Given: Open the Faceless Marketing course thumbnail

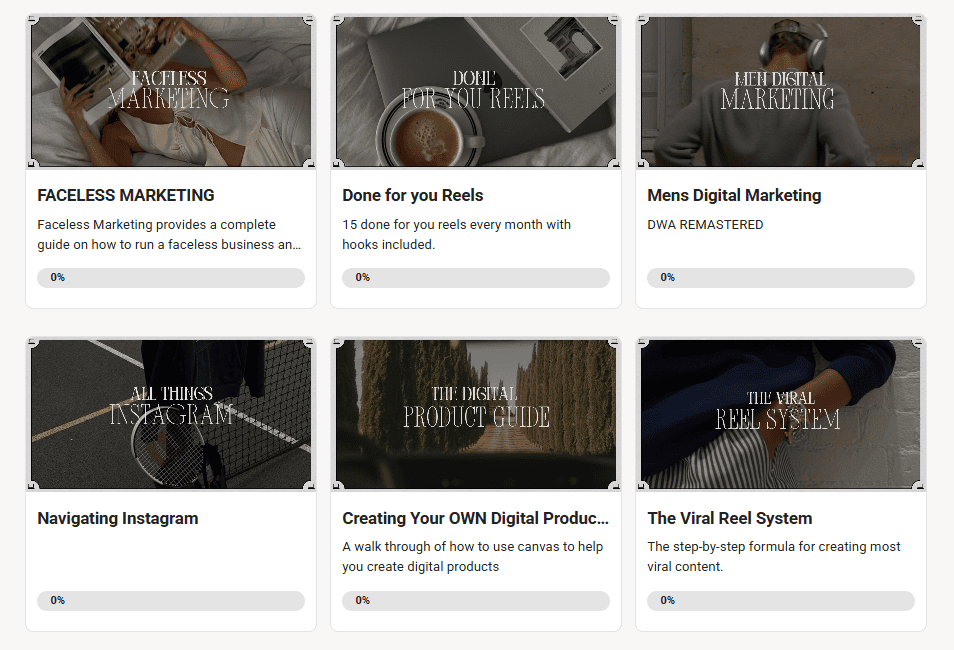Looking at the screenshot, I should [171, 91].
